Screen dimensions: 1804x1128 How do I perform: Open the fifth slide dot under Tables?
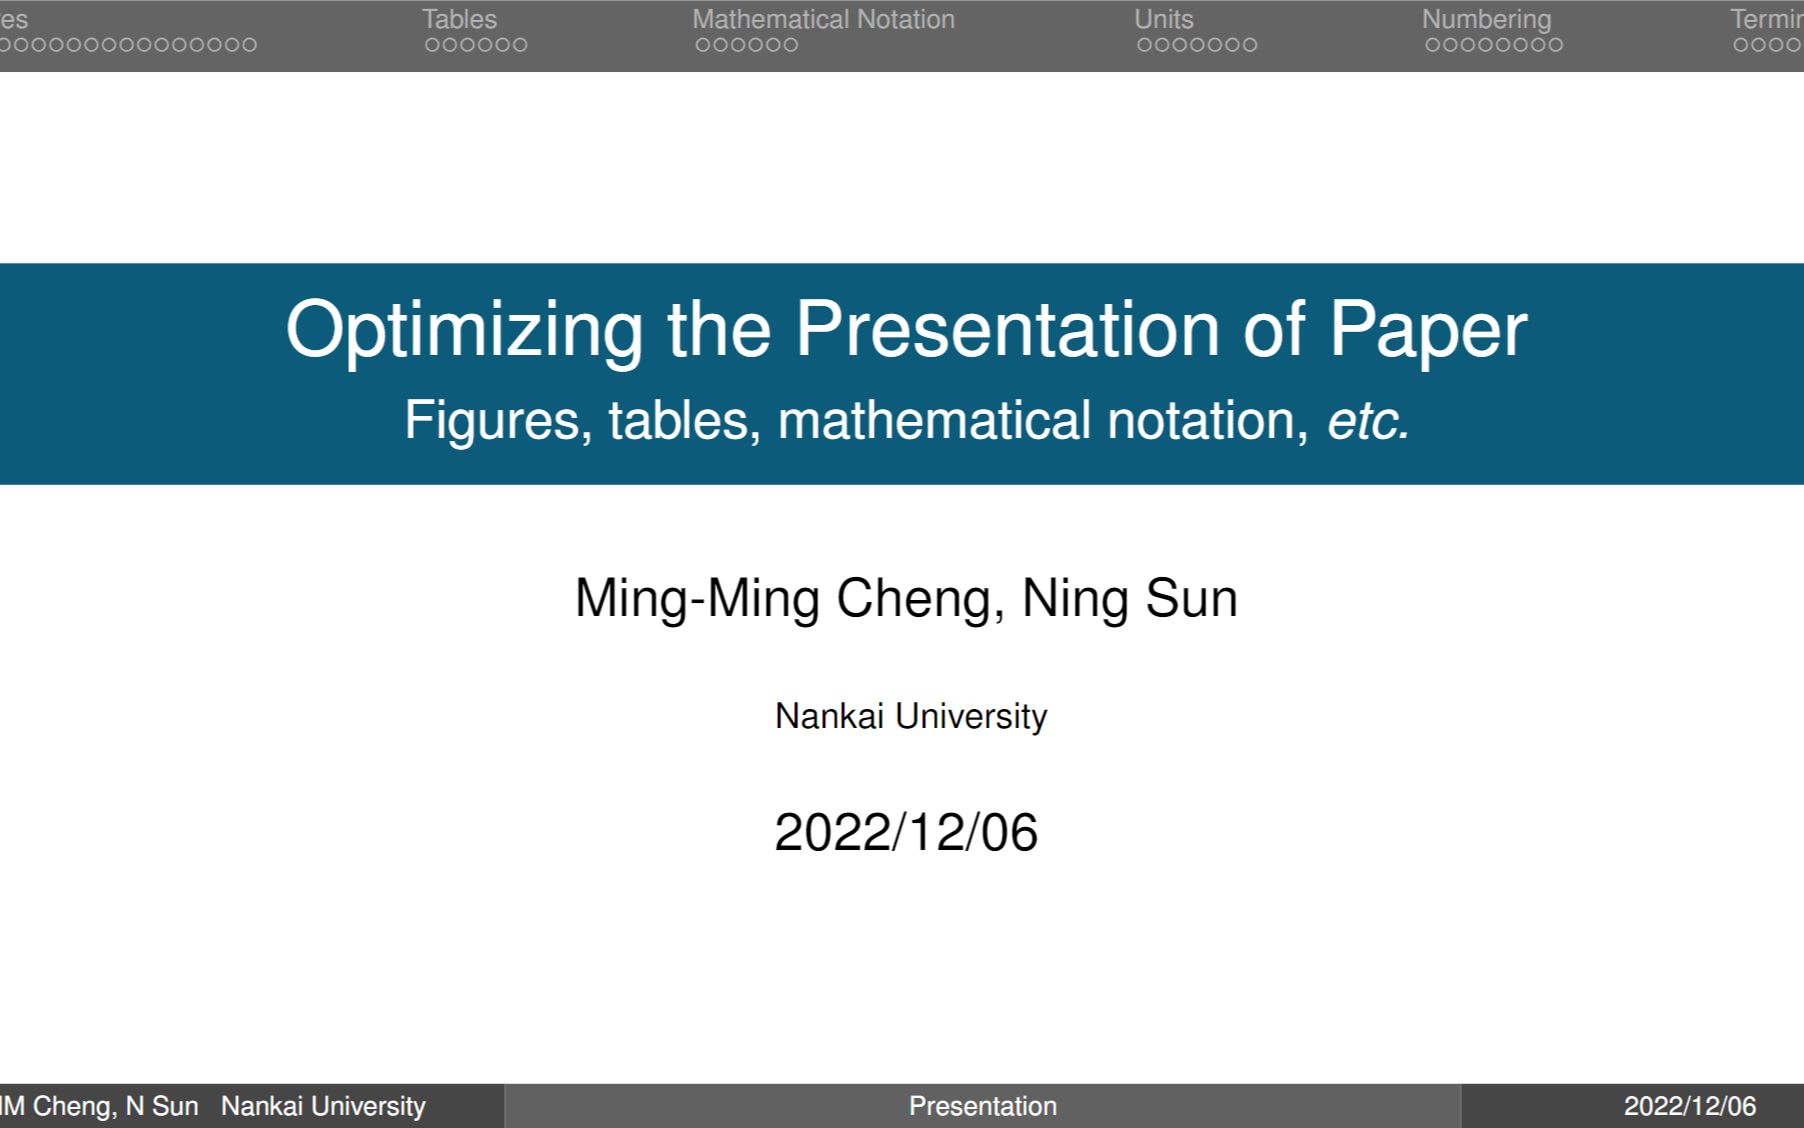click(503, 44)
